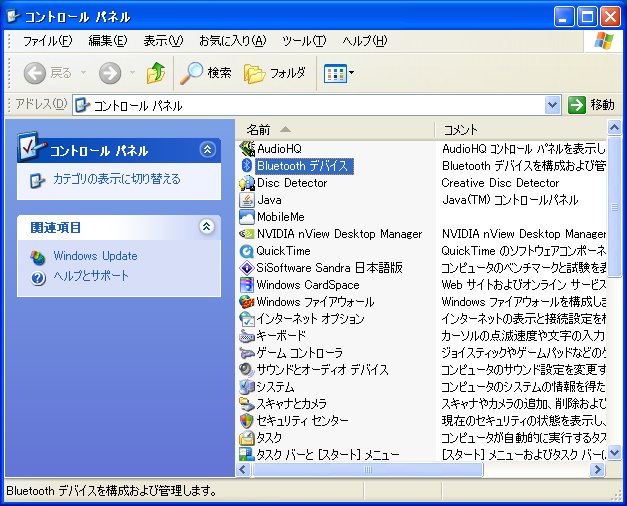Open the MobileMe icon
The width and height of the screenshot is (627, 506).
(x=247, y=217)
